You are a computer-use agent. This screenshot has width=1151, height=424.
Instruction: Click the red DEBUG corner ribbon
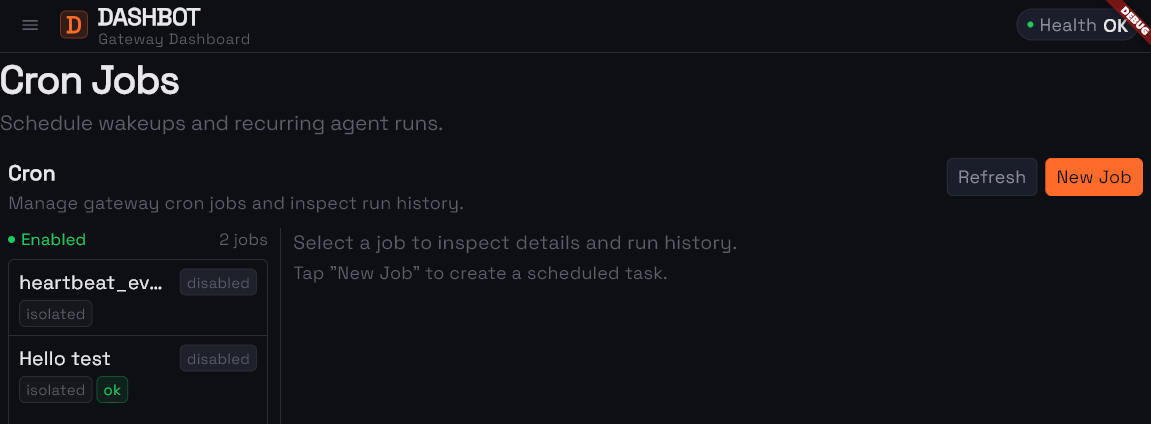(1134, 16)
